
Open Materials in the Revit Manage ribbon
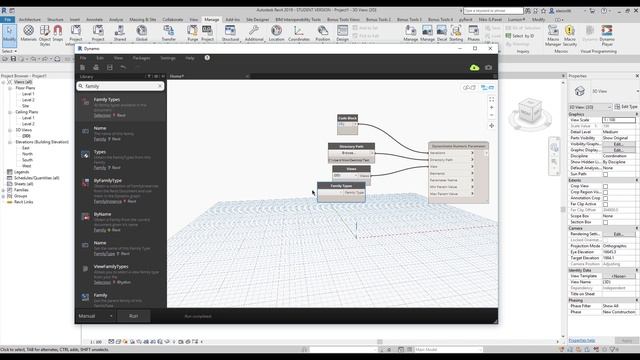click(28, 33)
